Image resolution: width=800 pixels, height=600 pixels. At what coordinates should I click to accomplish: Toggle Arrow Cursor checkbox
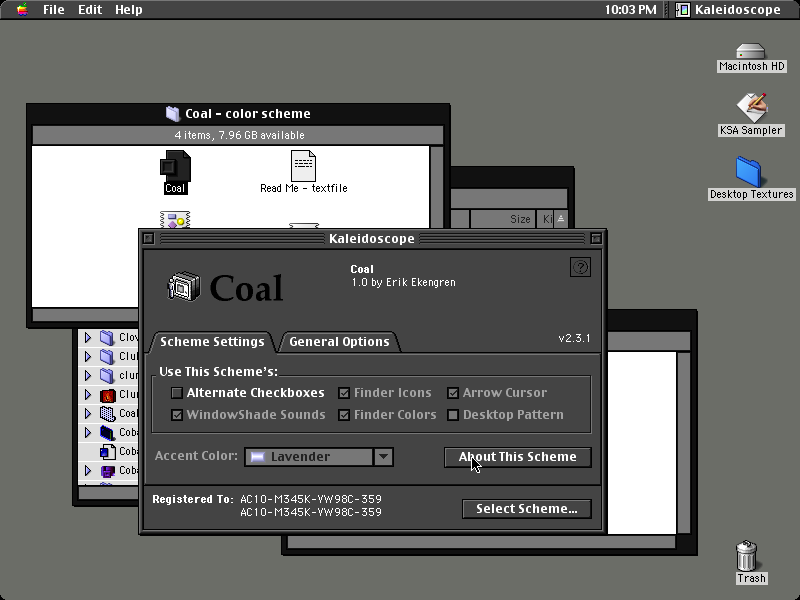tap(453, 393)
